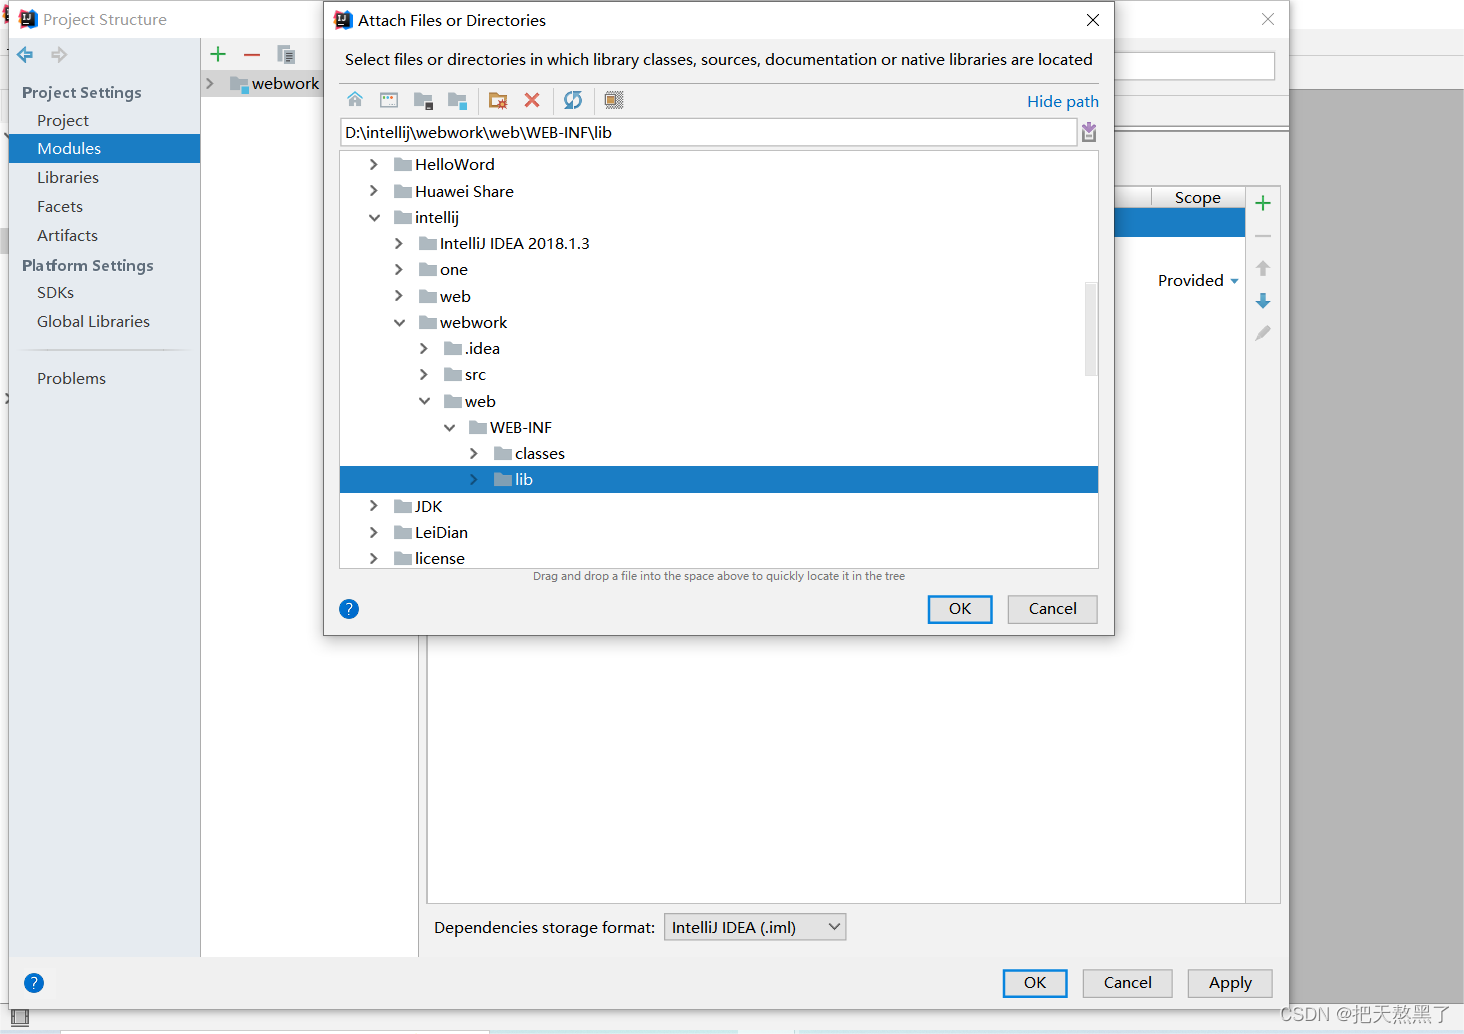Expand webwork module in Project Structure
1464x1034 pixels.
pyautogui.click(x=210, y=83)
